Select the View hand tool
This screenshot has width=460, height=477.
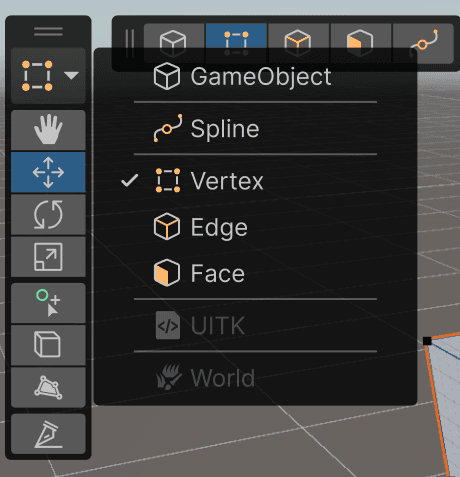tap(48, 130)
